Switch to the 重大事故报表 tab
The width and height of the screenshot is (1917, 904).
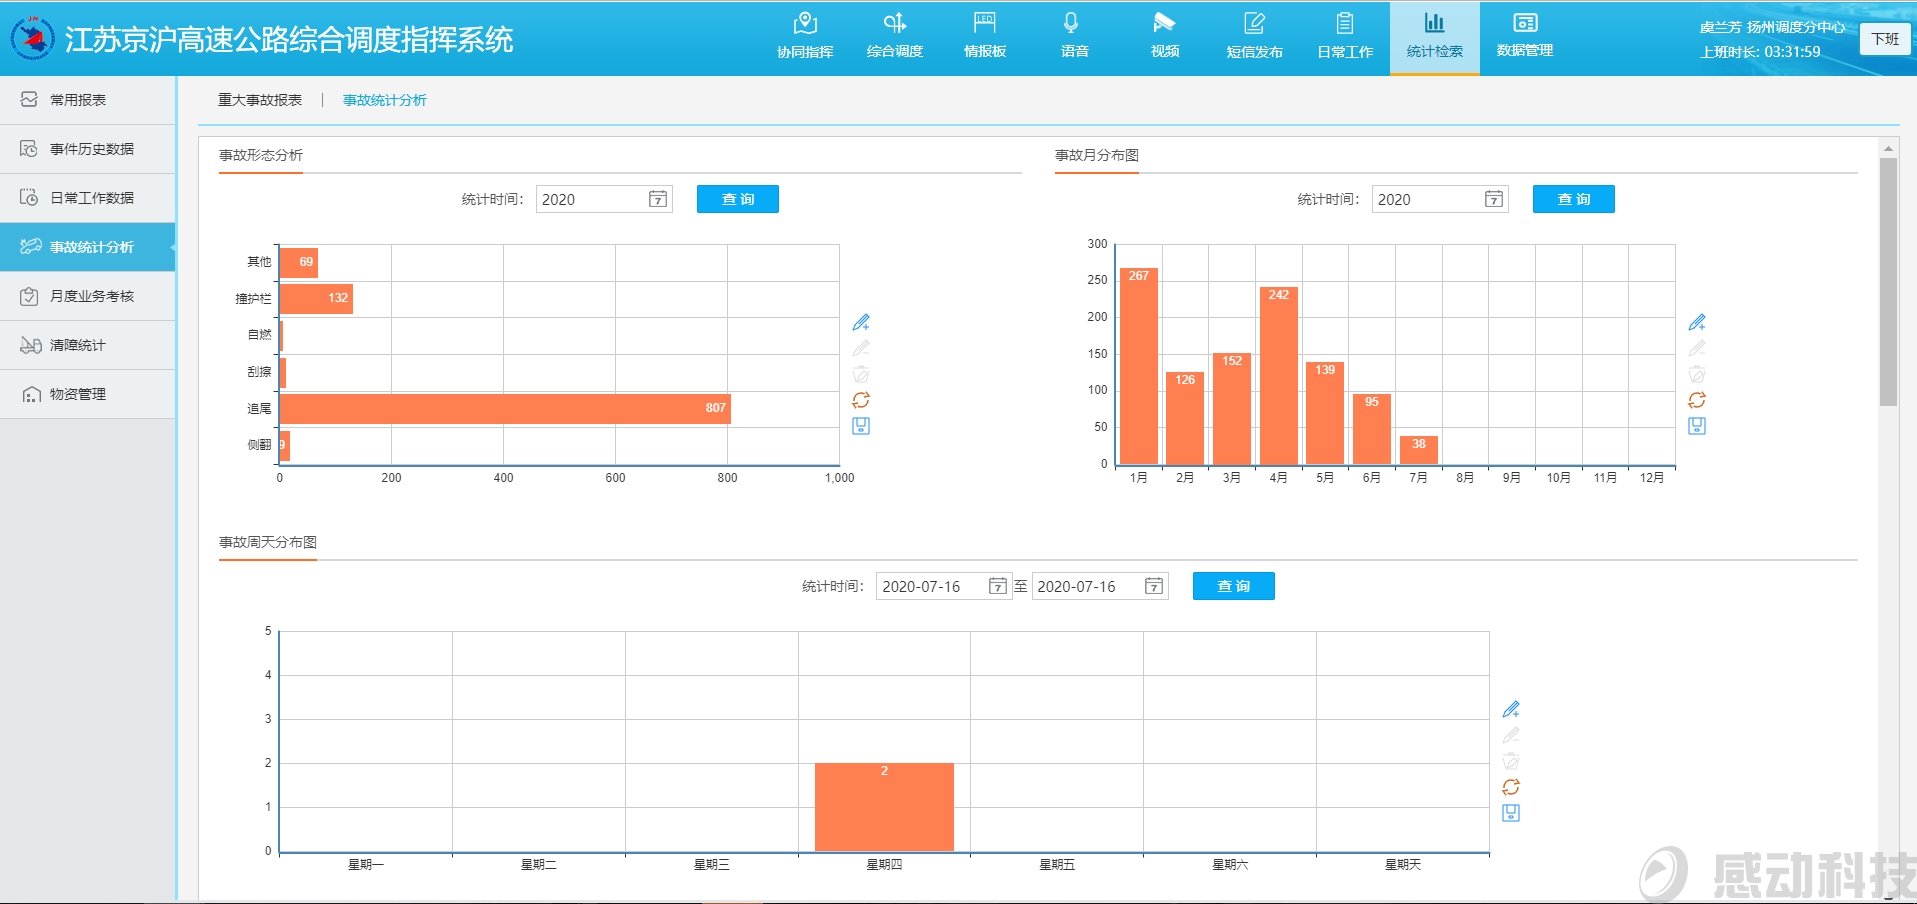click(x=260, y=100)
